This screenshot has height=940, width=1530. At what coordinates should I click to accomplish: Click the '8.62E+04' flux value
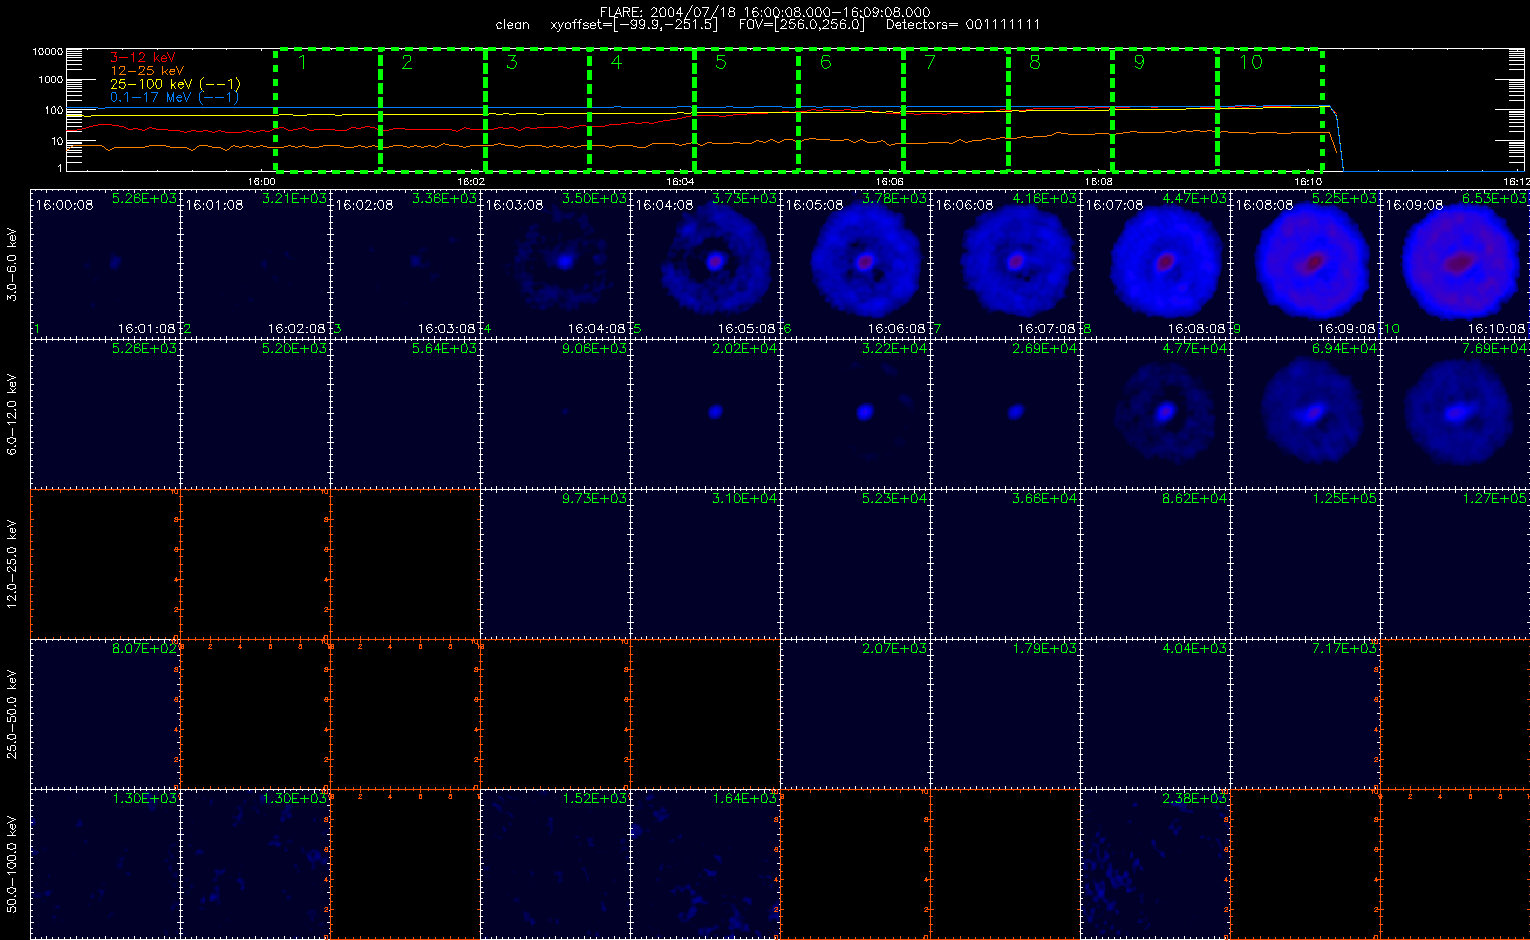[x=1195, y=498]
